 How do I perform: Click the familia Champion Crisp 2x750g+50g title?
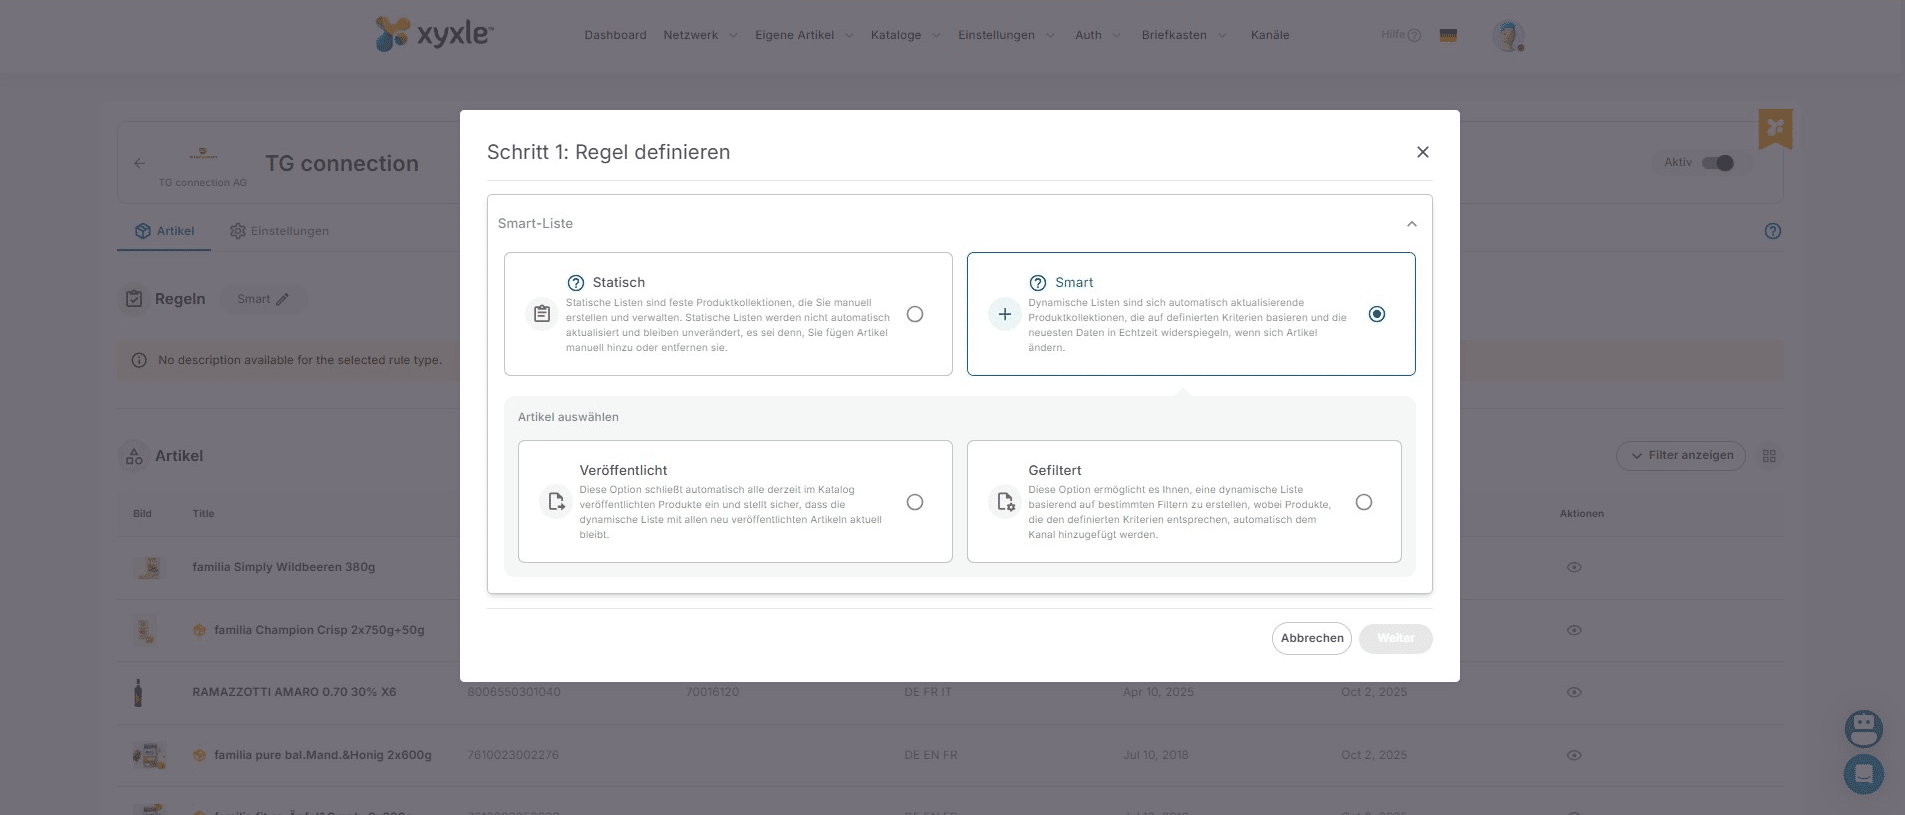(x=319, y=630)
